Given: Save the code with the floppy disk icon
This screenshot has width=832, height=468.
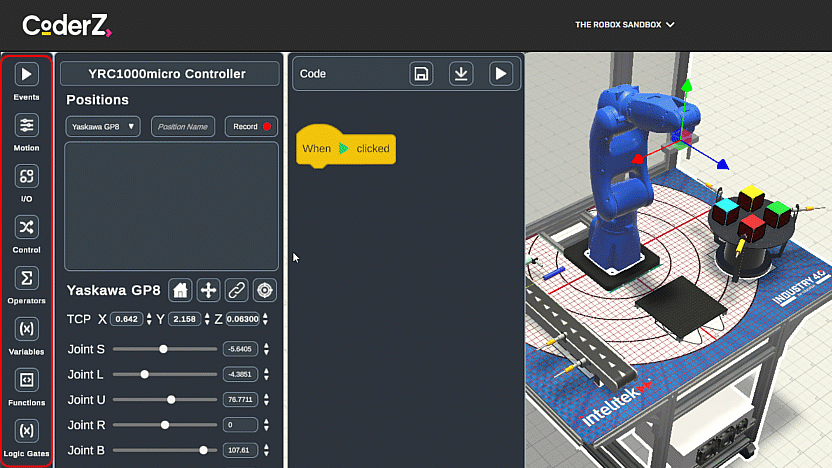Looking at the screenshot, I should [422, 73].
